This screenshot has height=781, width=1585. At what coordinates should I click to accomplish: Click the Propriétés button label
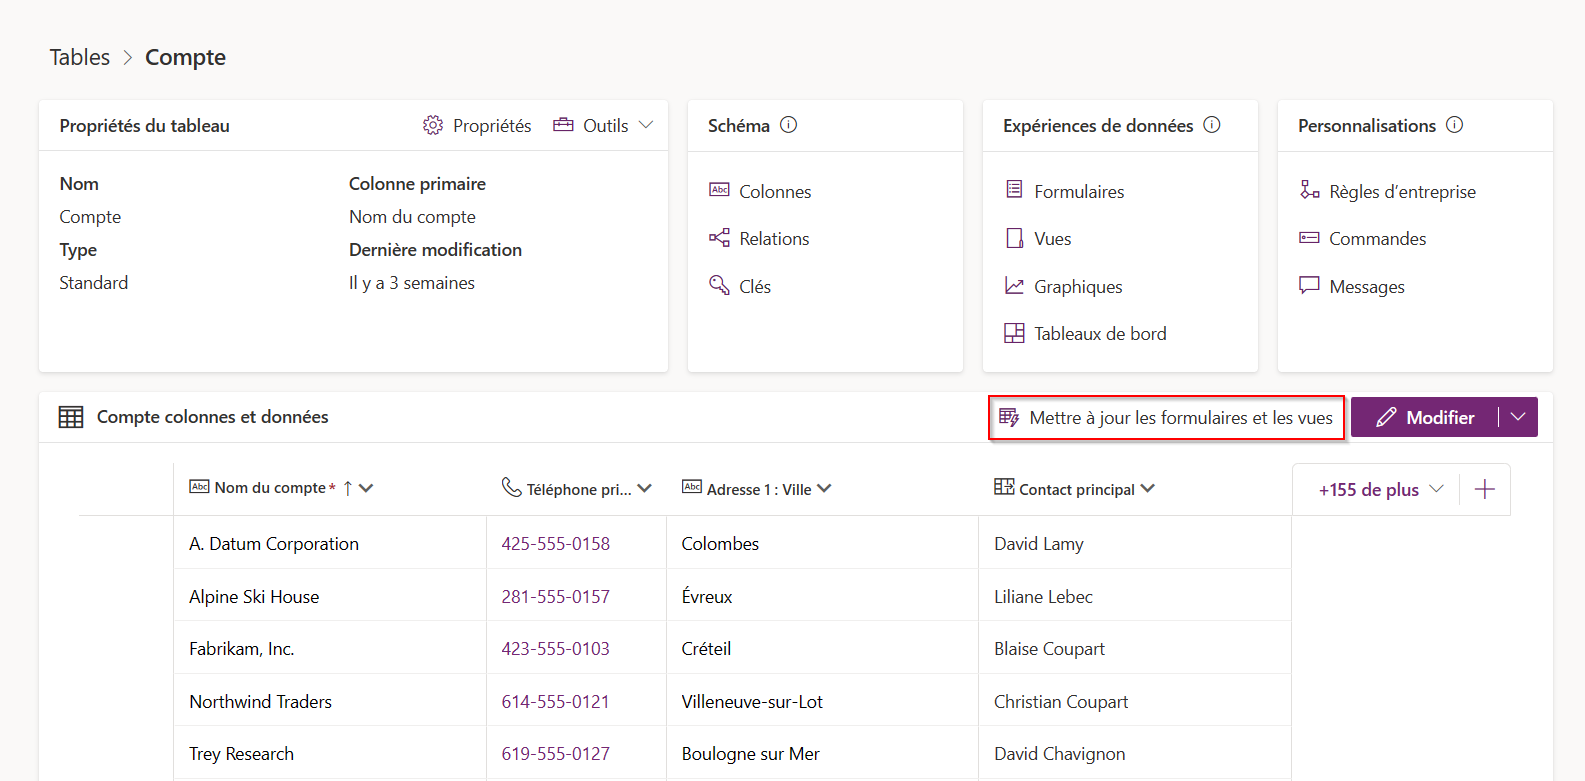492,125
